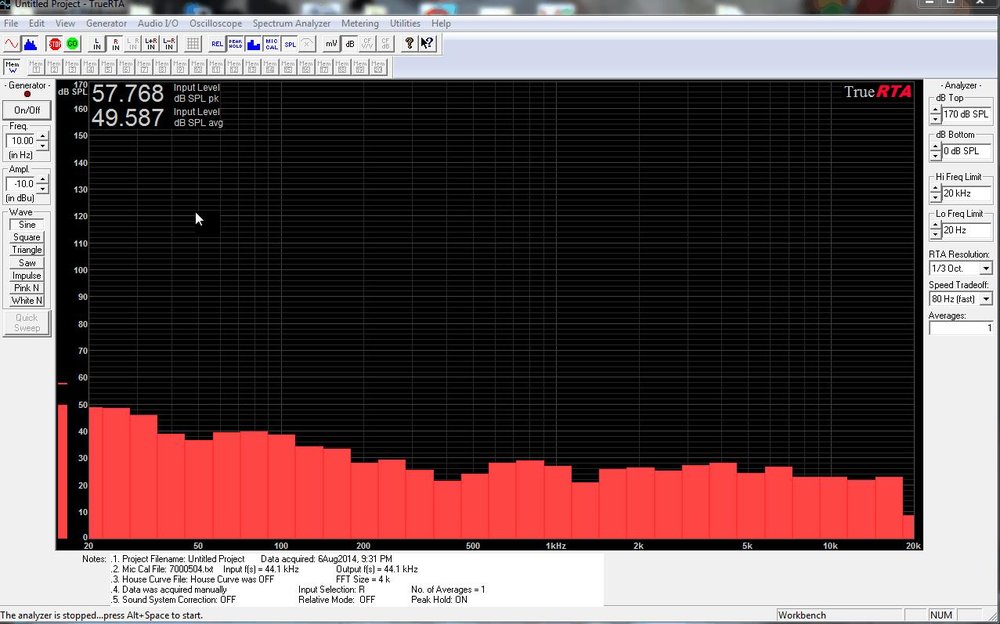Click the red input level meter bar
Image resolution: width=1000 pixels, height=624 pixels.
62,472
